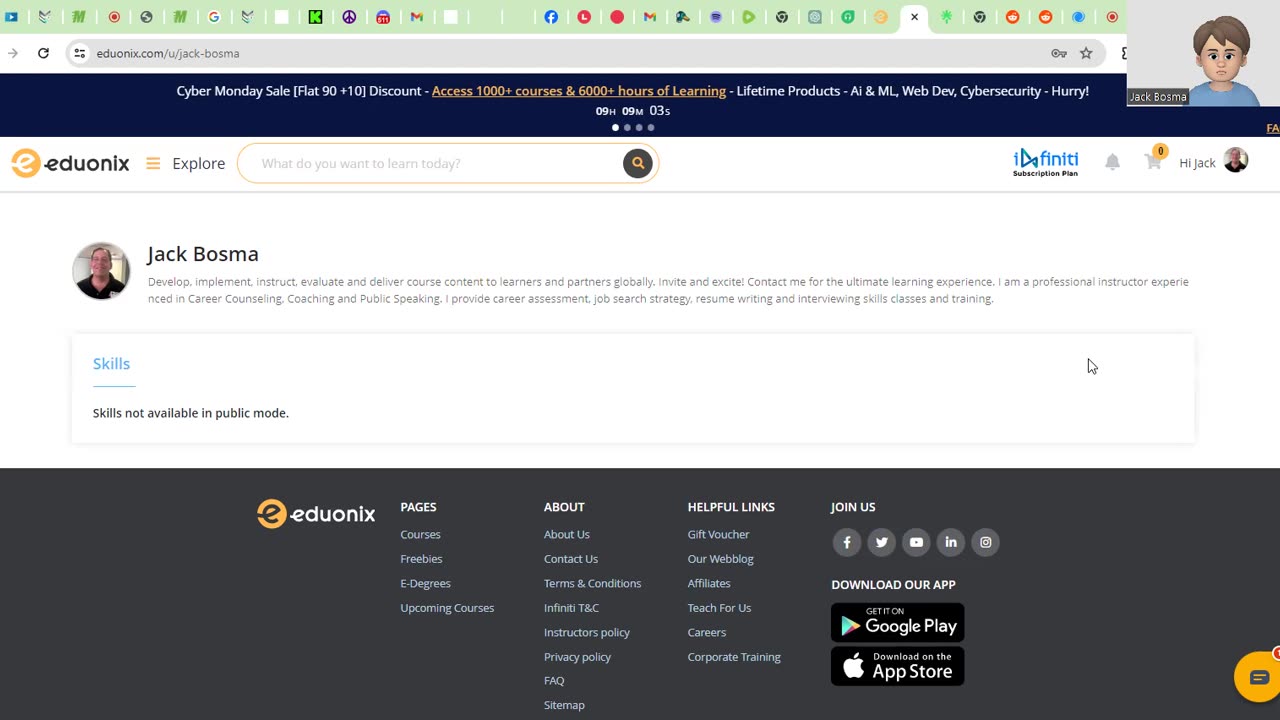Image resolution: width=1280 pixels, height=720 pixels.
Task: Bookmark page using the star icon
Action: tap(1086, 53)
